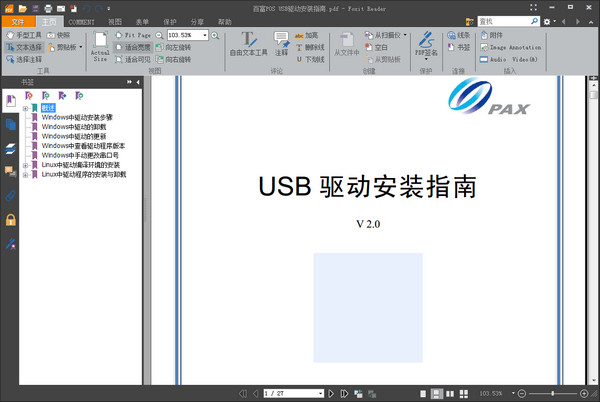The height and width of the screenshot is (402, 600).
Task: Select the 手型工具 hand tool
Action: click(x=24, y=35)
